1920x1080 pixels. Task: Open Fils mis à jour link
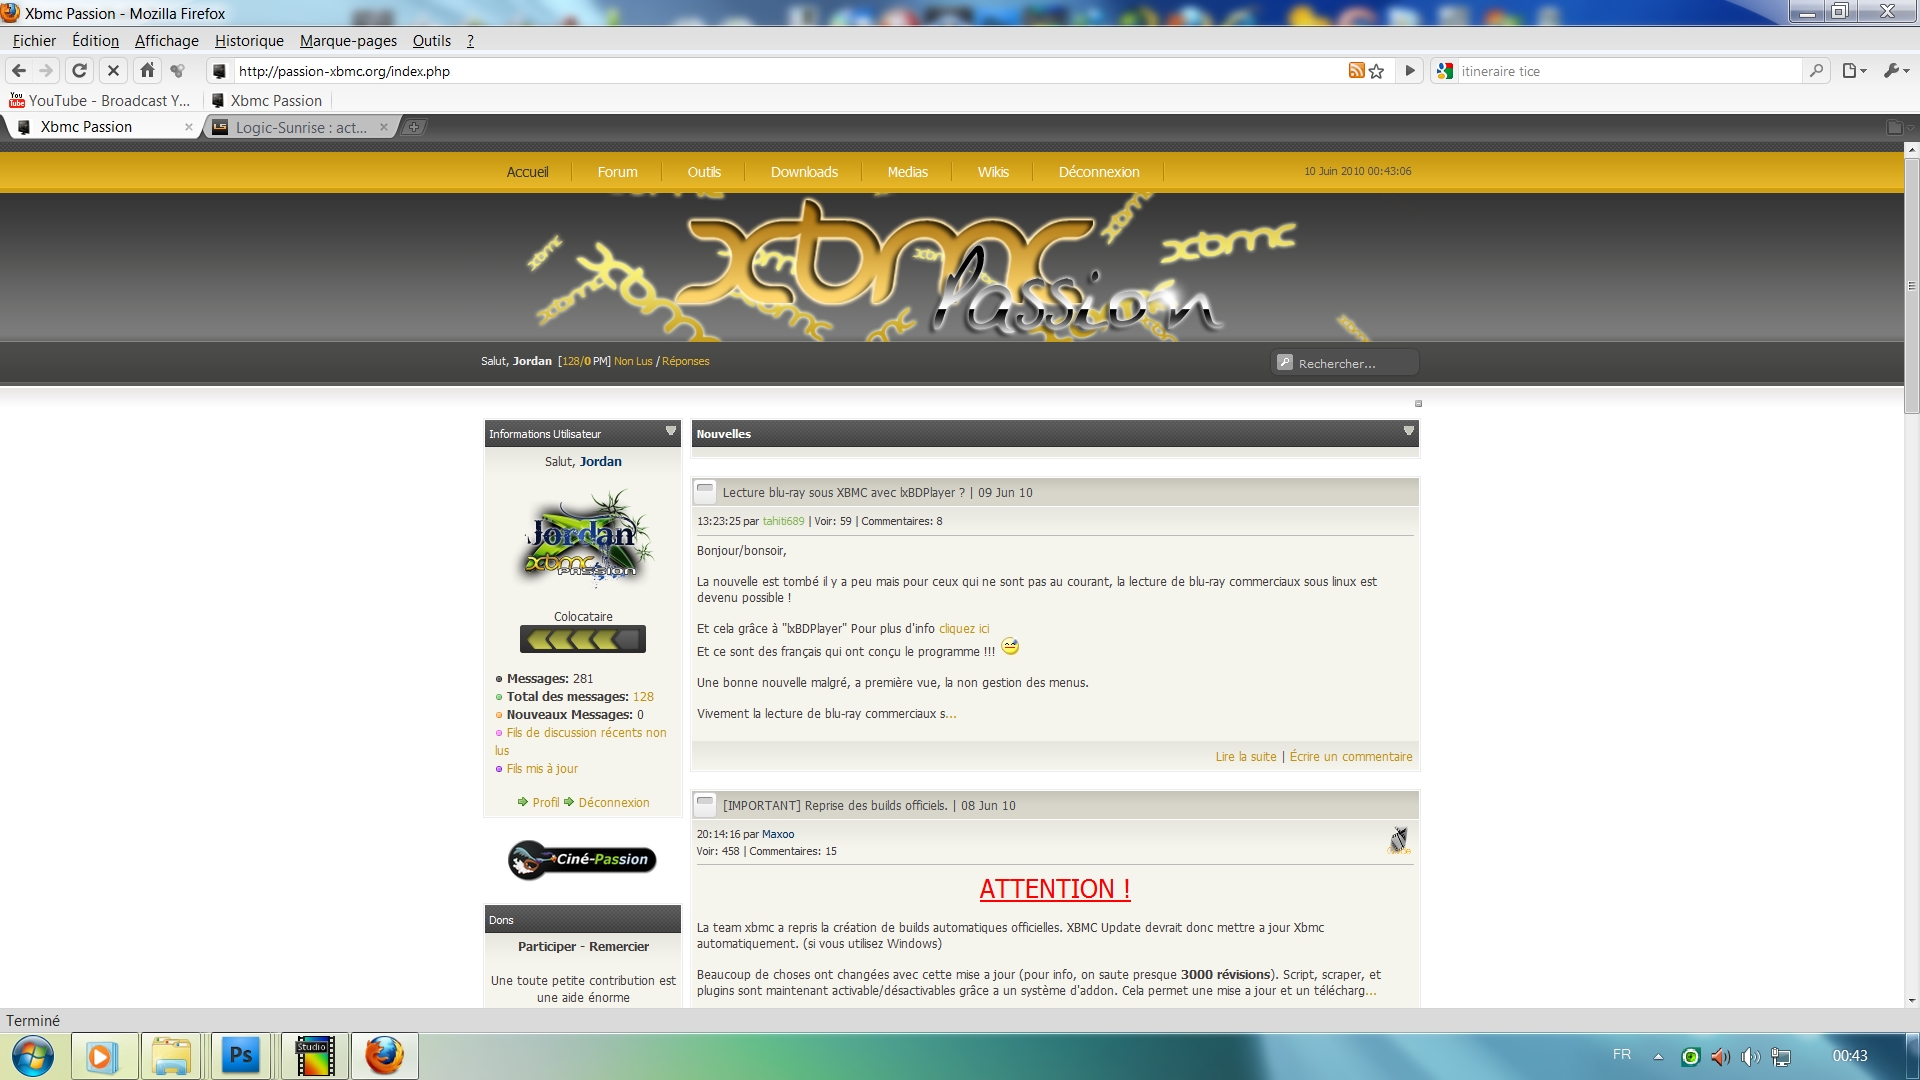tap(542, 769)
